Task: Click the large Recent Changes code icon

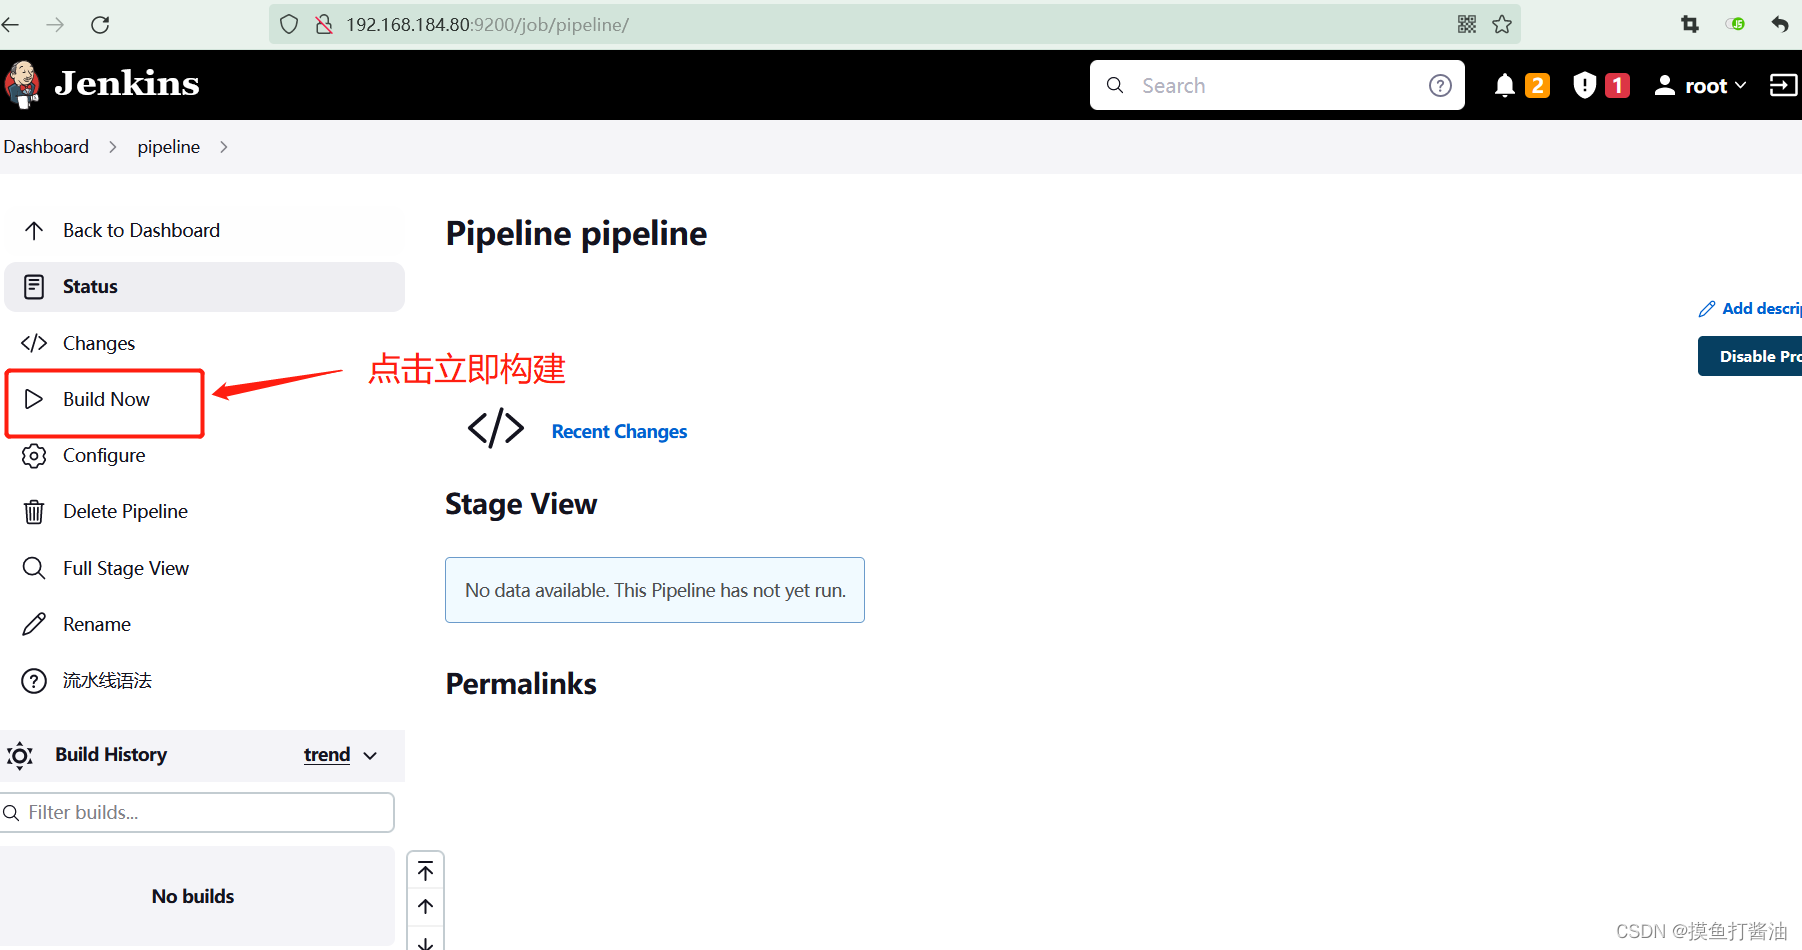Action: click(x=496, y=428)
